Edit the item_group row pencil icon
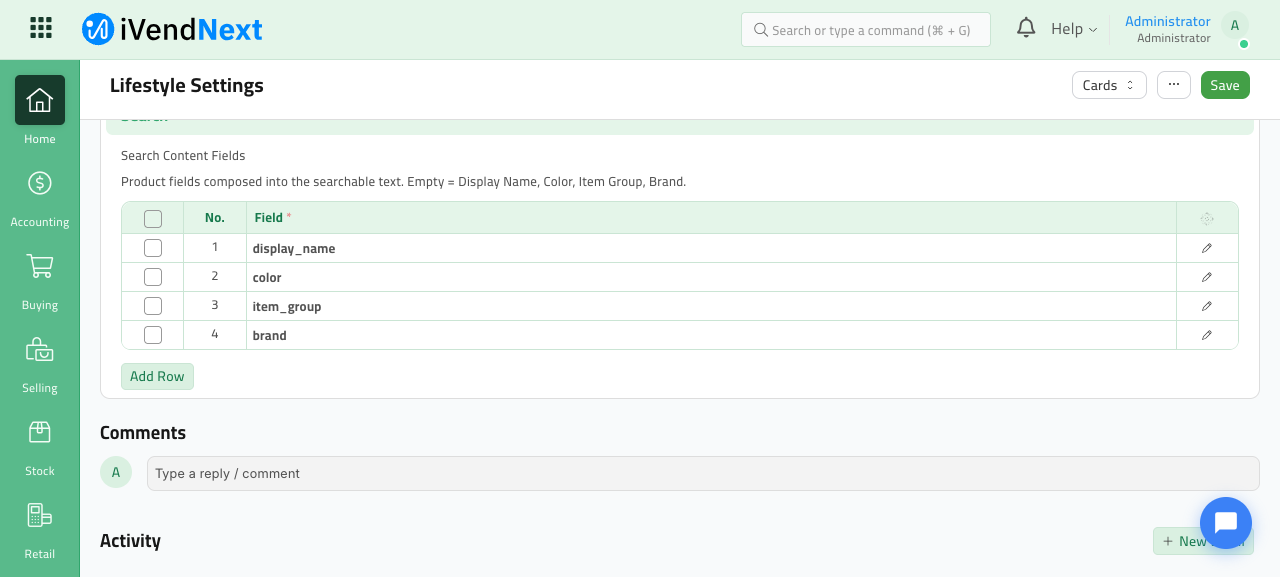This screenshot has width=1280, height=577. coord(1207,306)
